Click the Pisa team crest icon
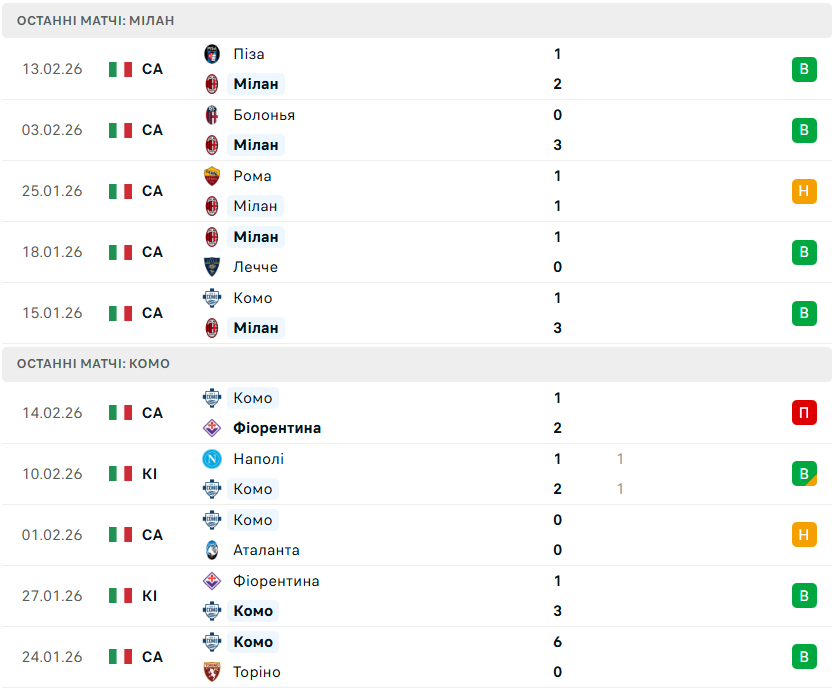Viewport: 835px width, 691px height. click(212, 54)
